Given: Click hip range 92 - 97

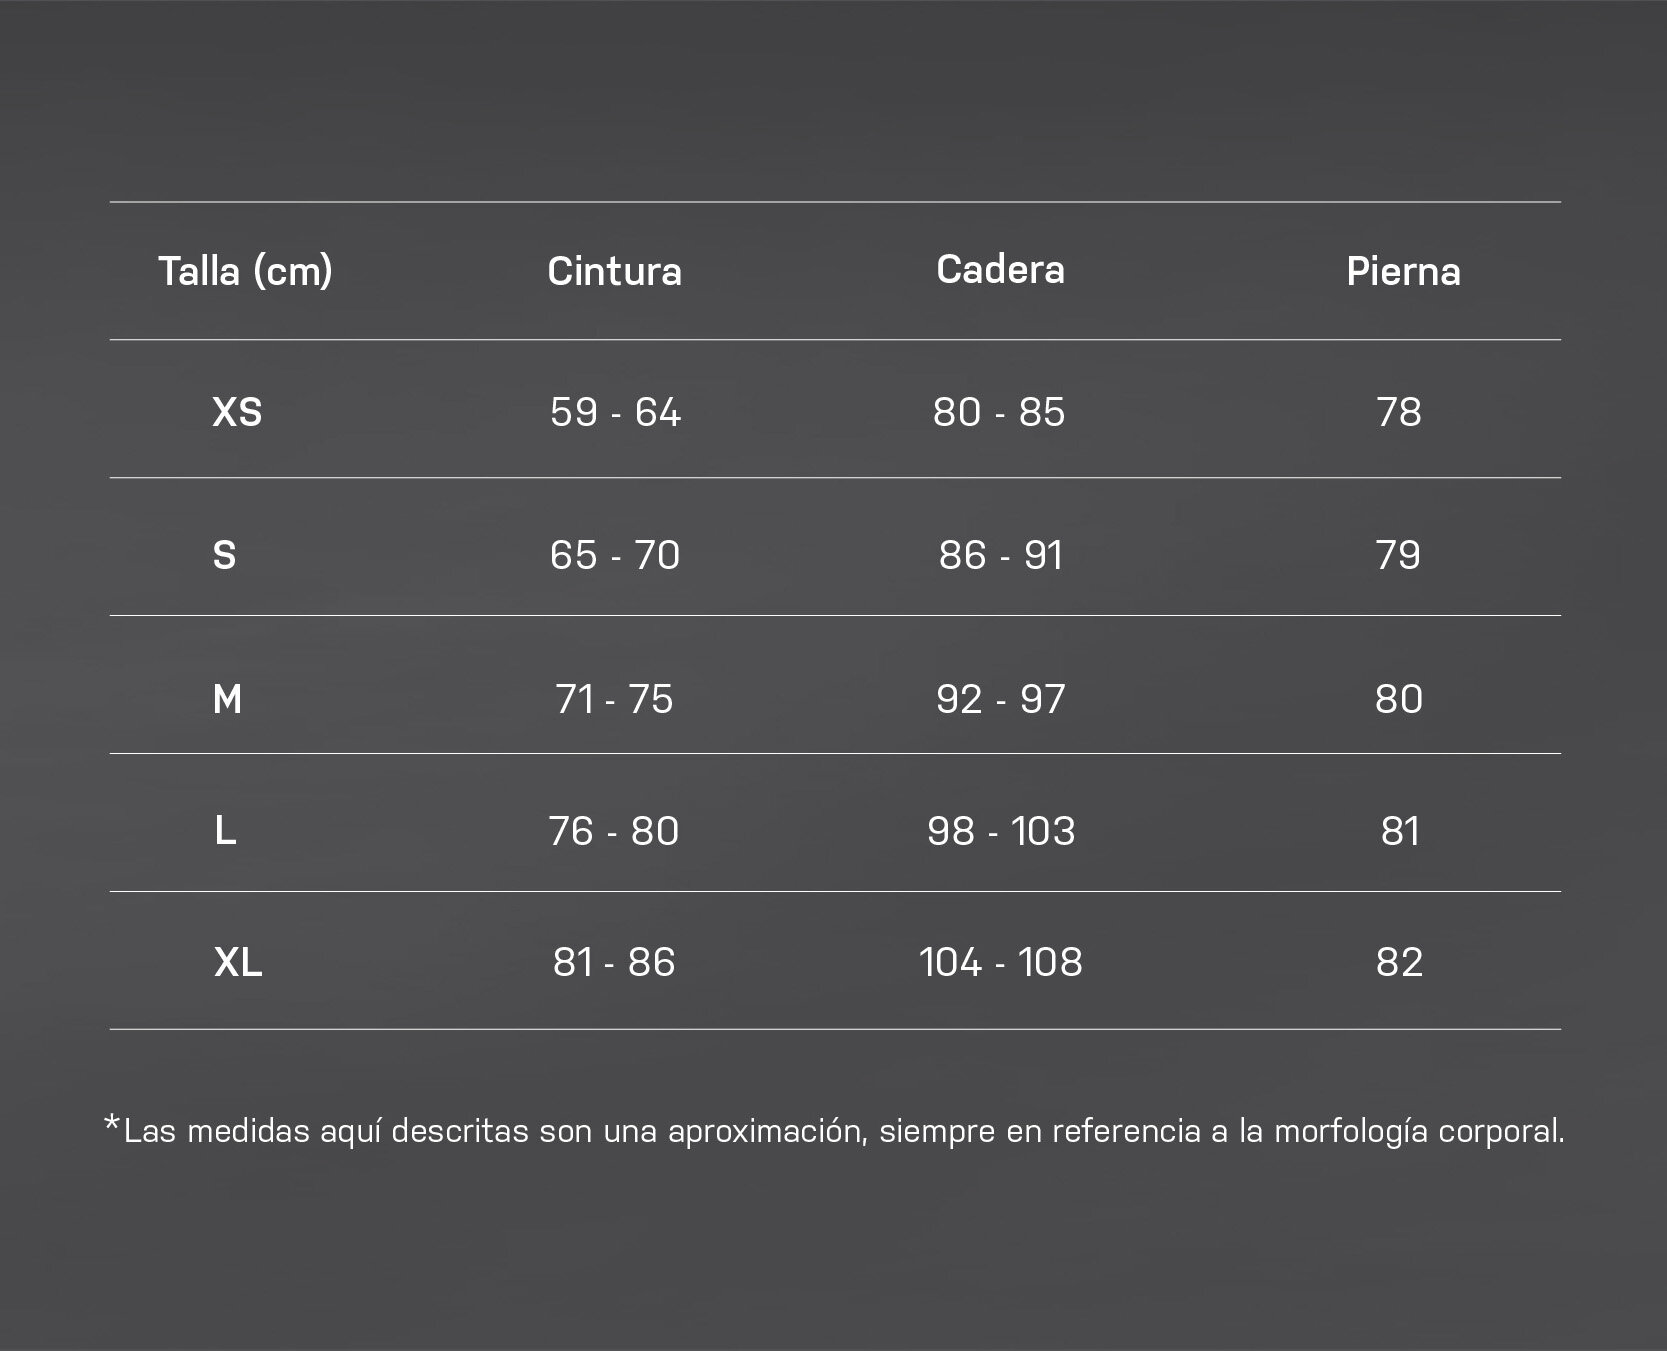Looking at the screenshot, I should (1000, 699).
